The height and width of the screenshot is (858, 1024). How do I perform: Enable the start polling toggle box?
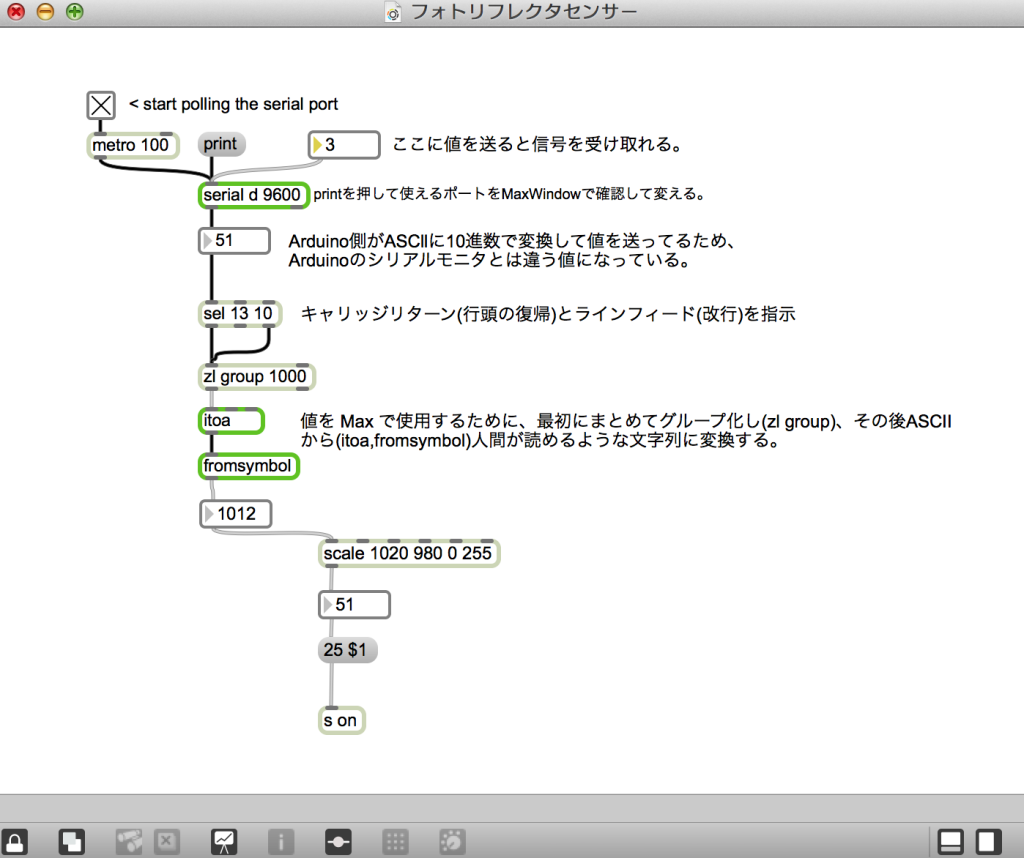pyautogui.click(x=100, y=104)
